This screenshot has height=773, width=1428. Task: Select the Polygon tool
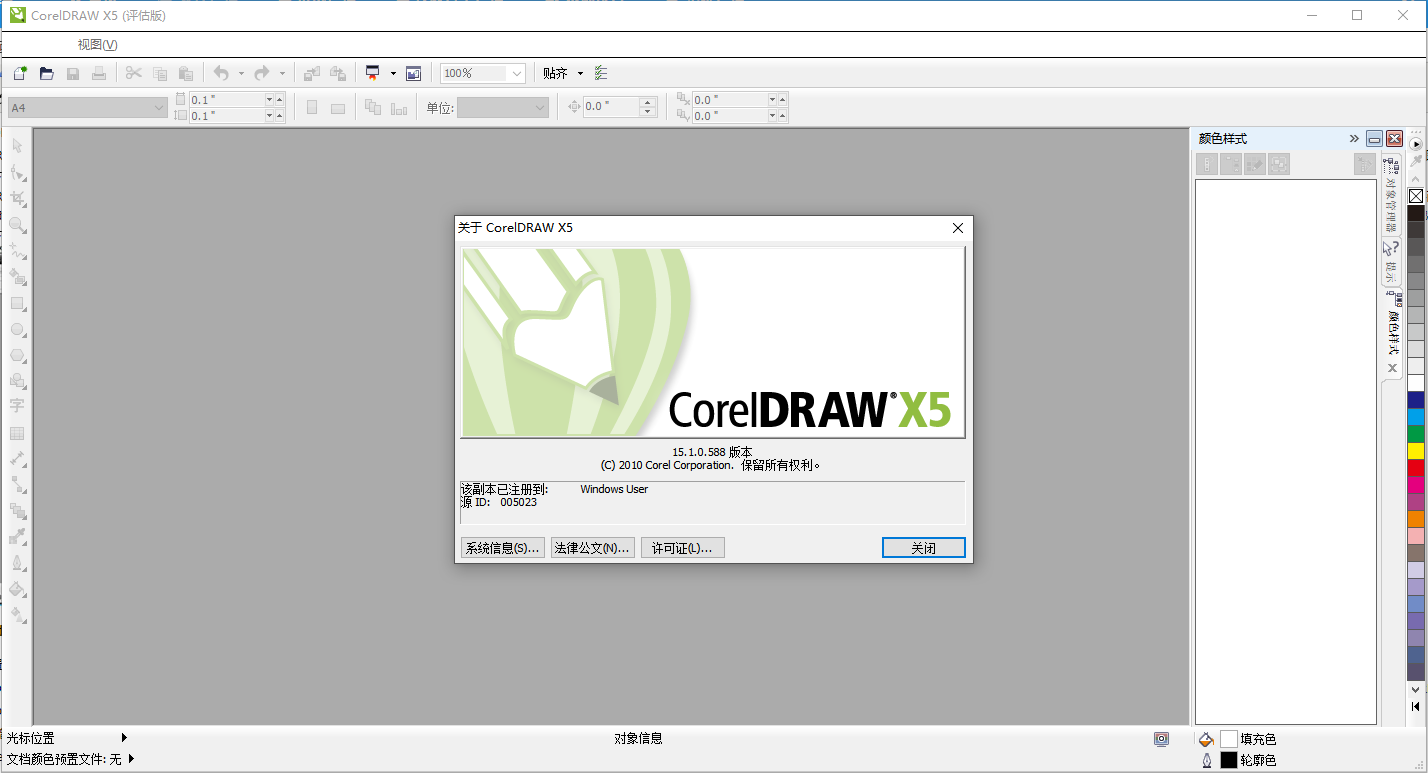16,356
